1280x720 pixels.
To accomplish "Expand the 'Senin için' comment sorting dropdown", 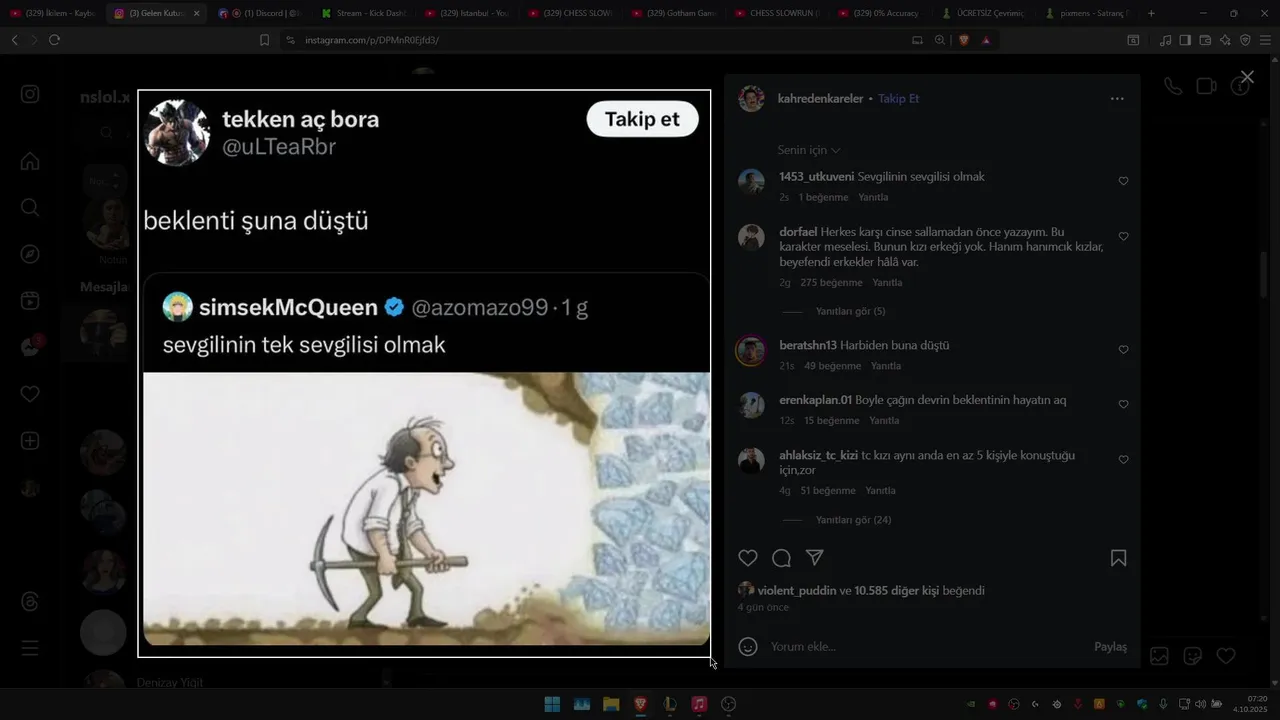I will 809,150.
